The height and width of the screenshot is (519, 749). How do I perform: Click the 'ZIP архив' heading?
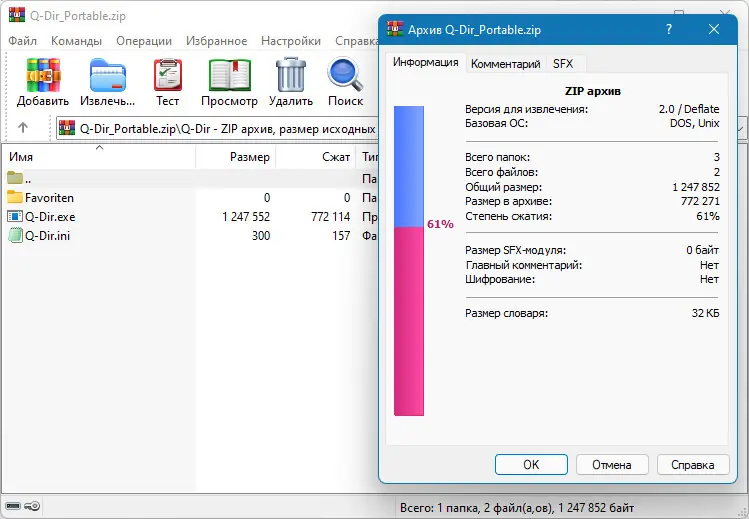pyautogui.click(x=592, y=91)
